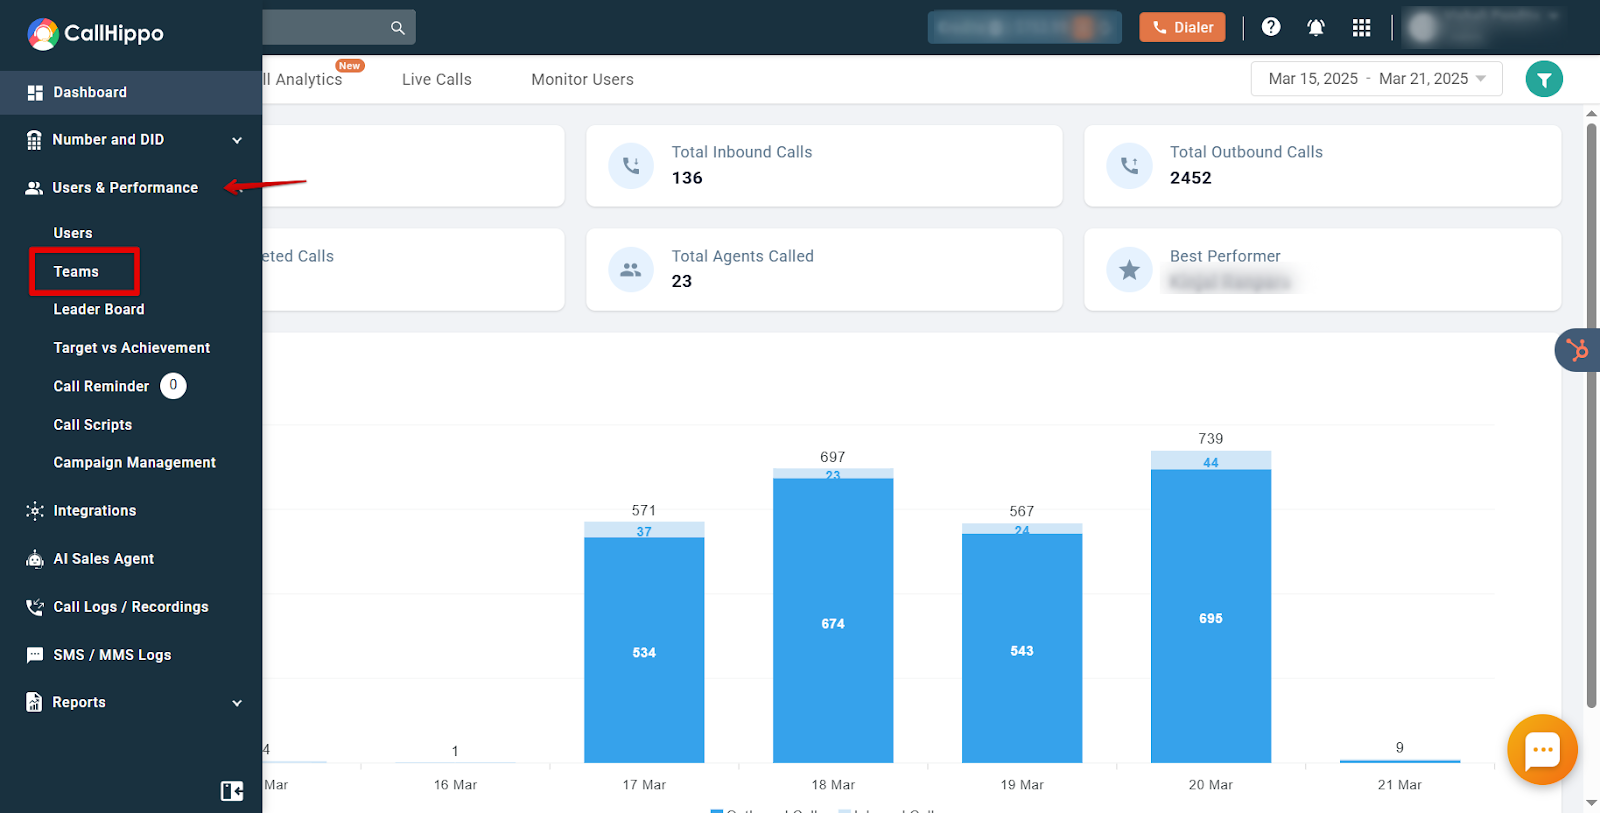Click the 20 Mar outbound bar 695
The width and height of the screenshot is (1600, 813).
pos(1211,616)
